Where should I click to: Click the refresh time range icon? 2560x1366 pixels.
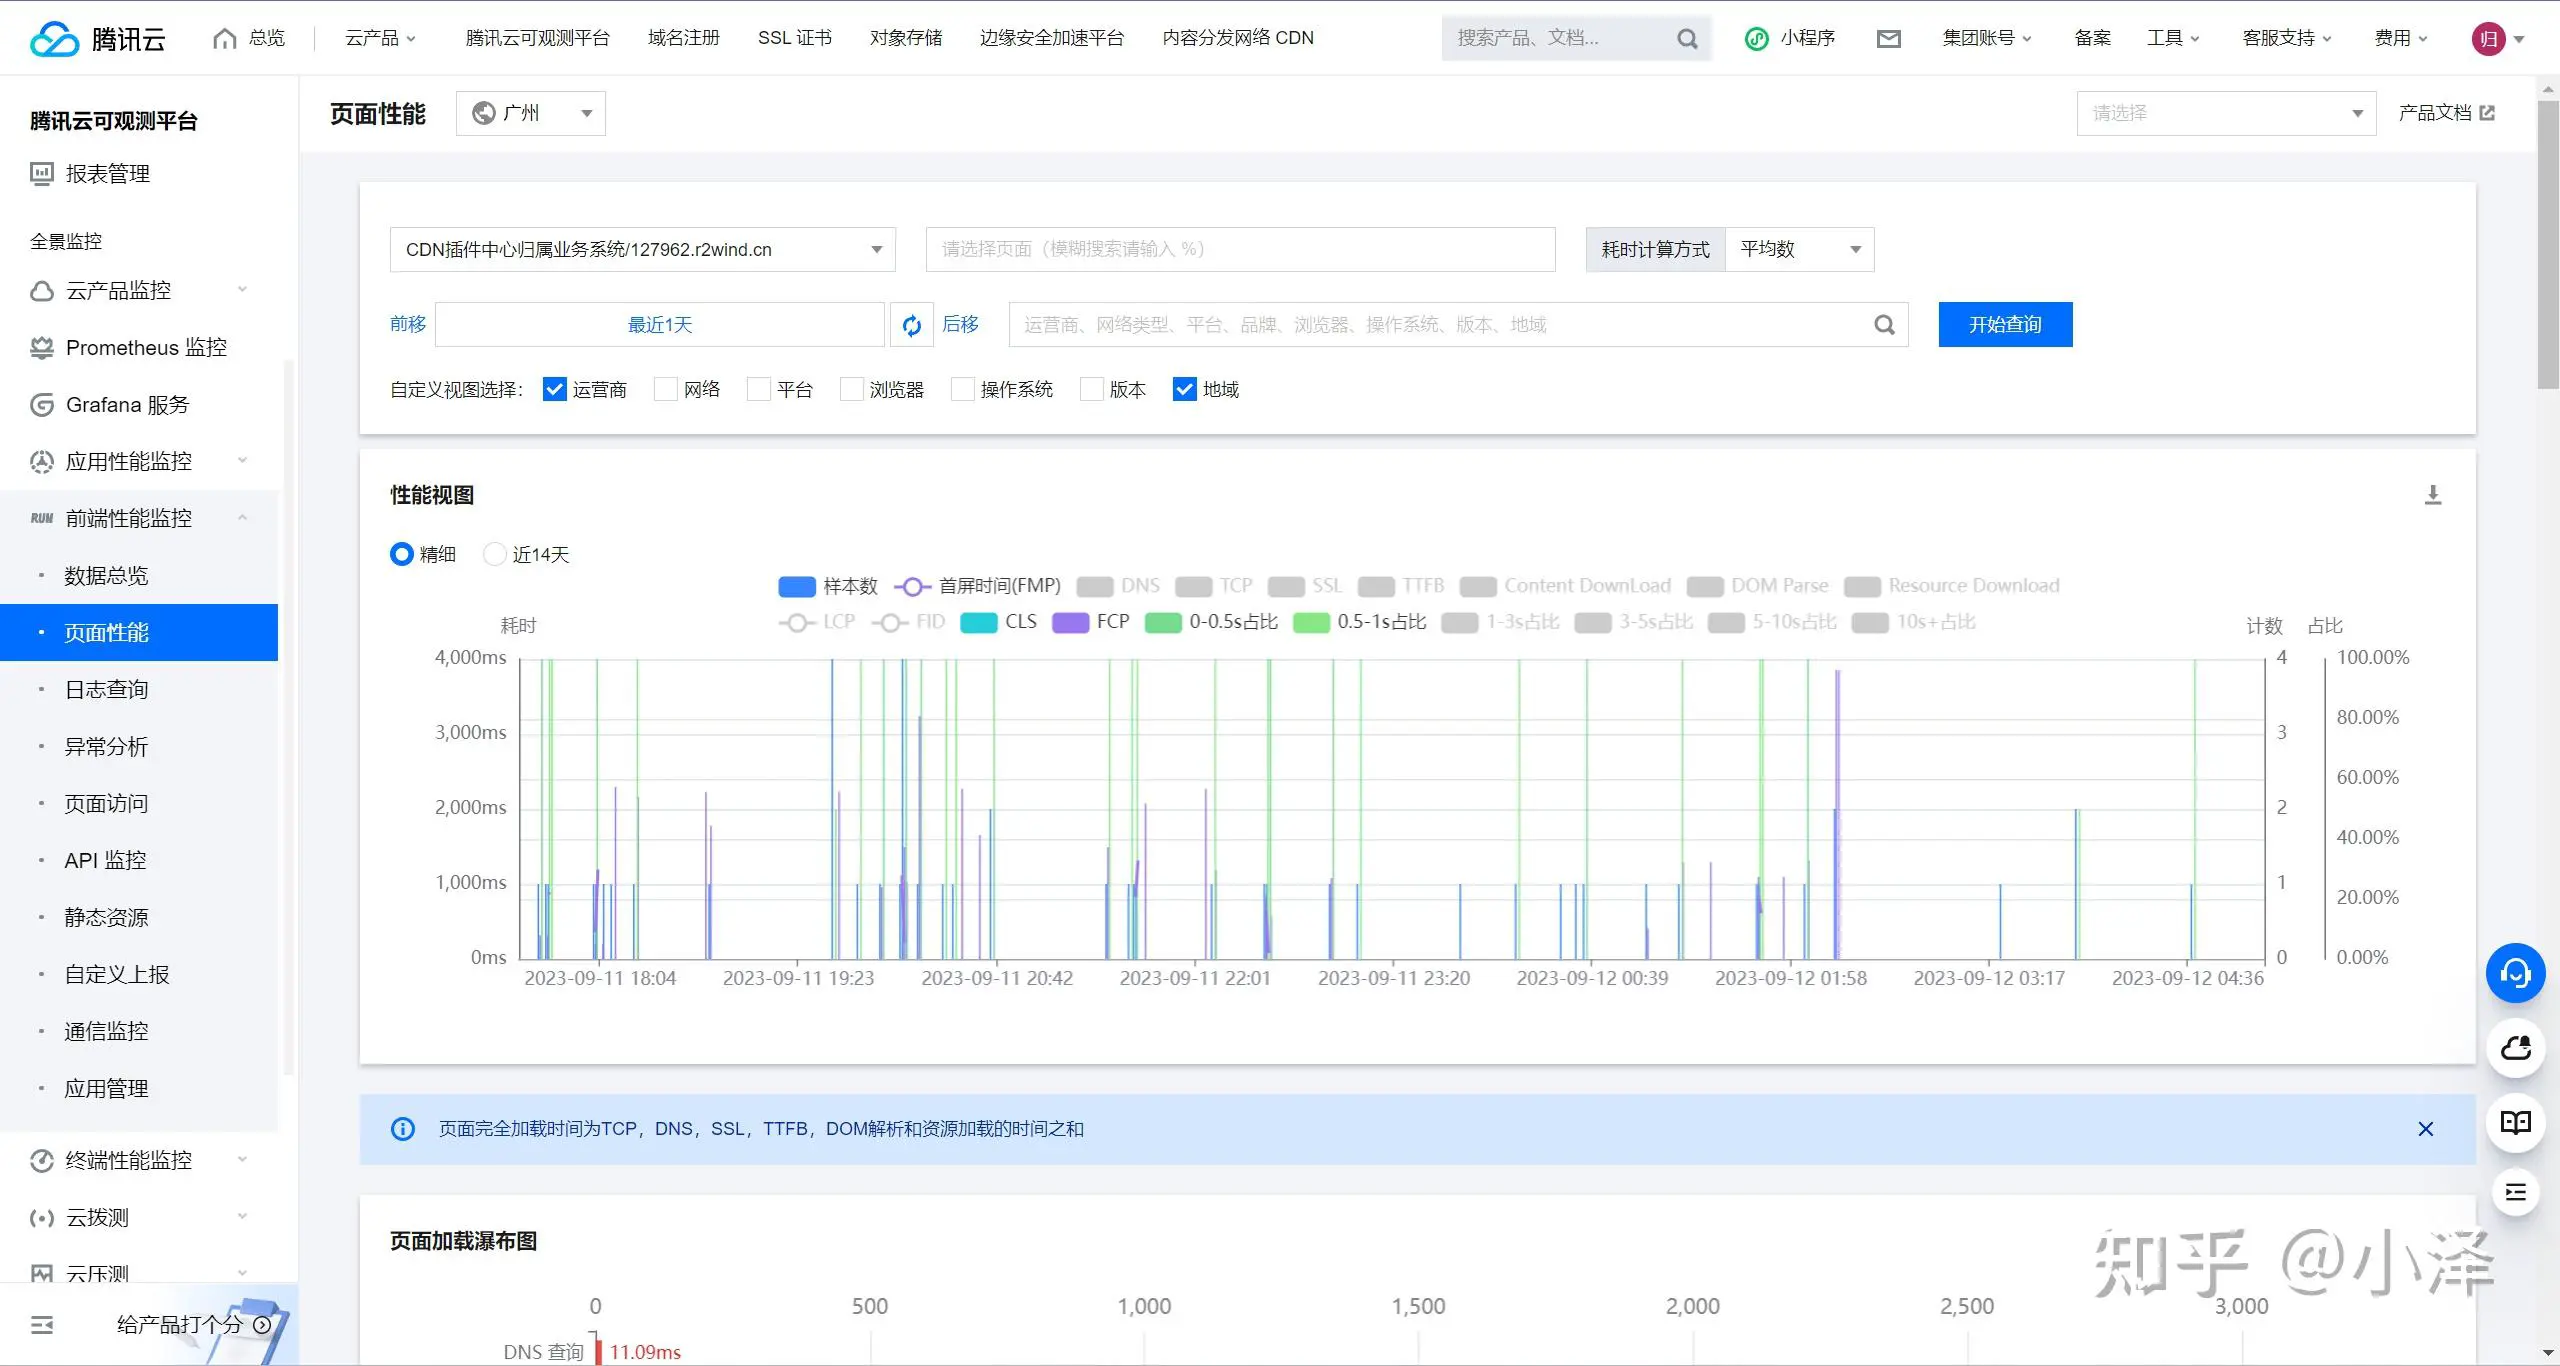pos(911,325)
